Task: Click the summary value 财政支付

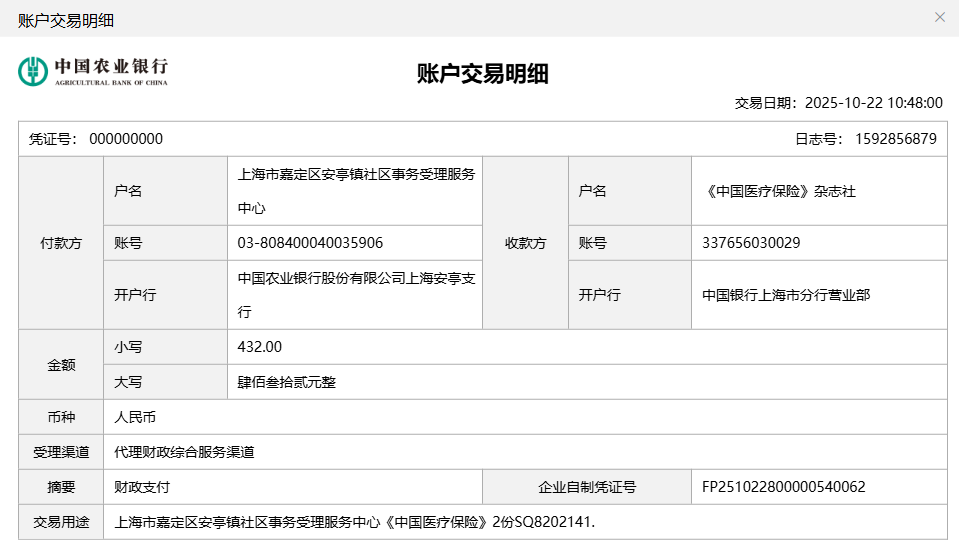Action: point(142,487)
